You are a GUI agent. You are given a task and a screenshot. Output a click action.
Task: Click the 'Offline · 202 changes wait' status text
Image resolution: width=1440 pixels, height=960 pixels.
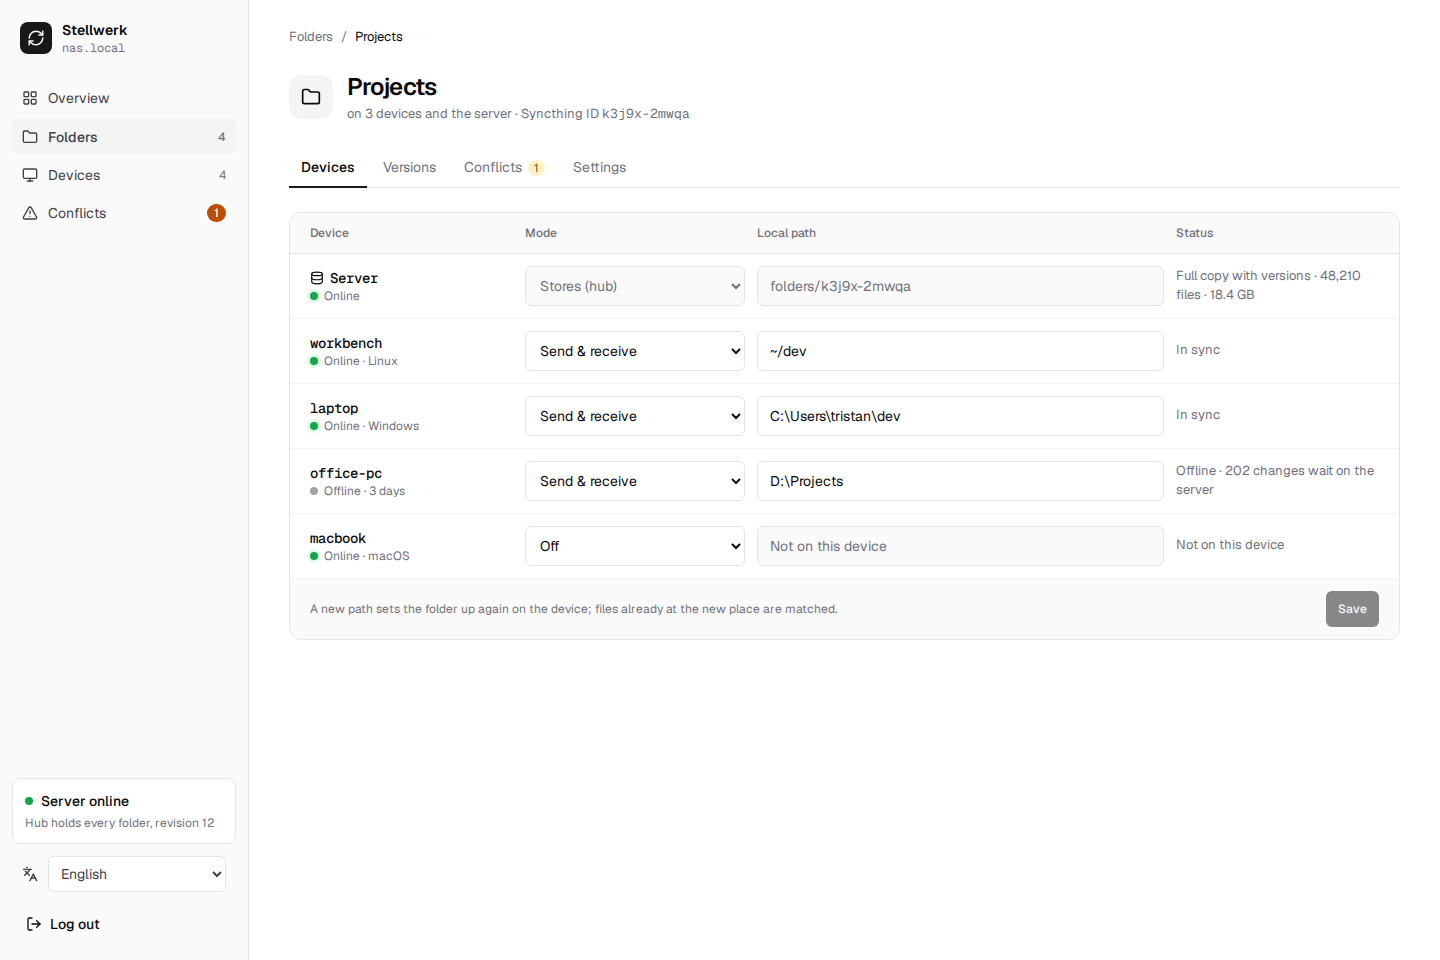click(1275, 480)
